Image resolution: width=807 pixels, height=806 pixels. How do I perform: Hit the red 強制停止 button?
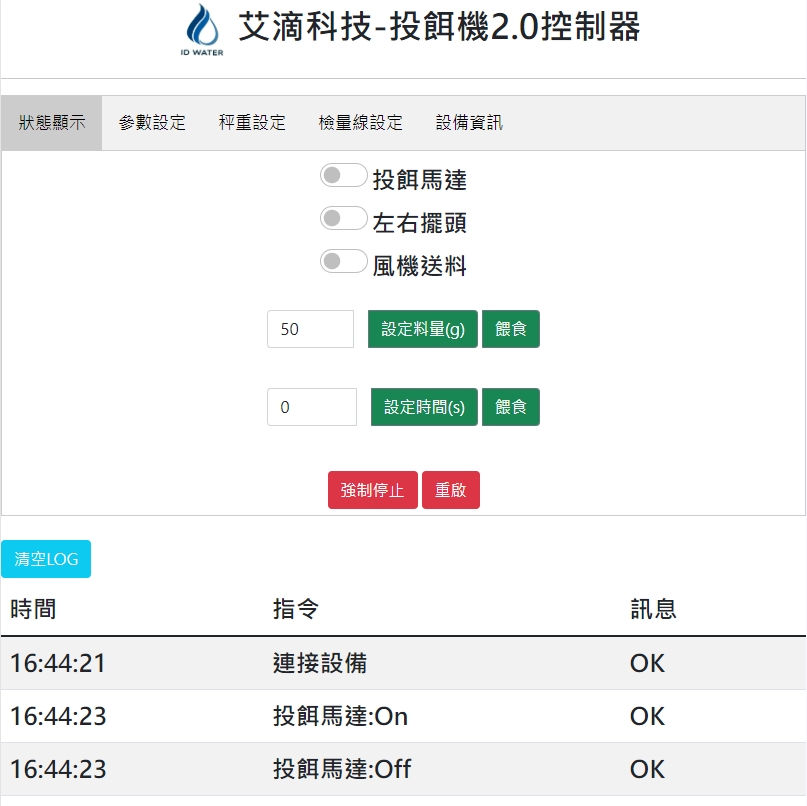(x=372, y=490)
